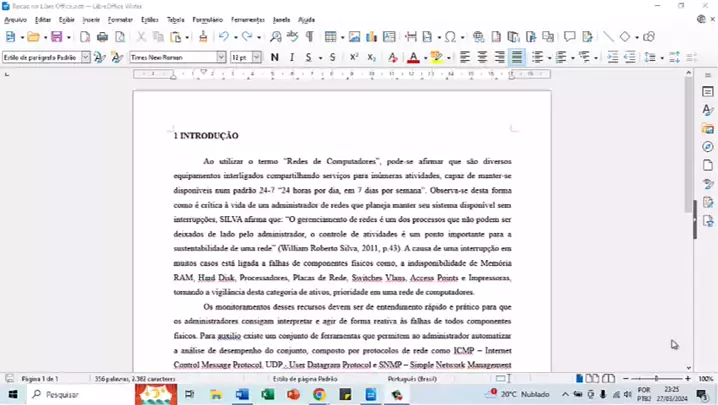Open the 12 pt font size dropdown
Image resolution: width=718 pixels, height=405 pixels.
coord(258,58)
